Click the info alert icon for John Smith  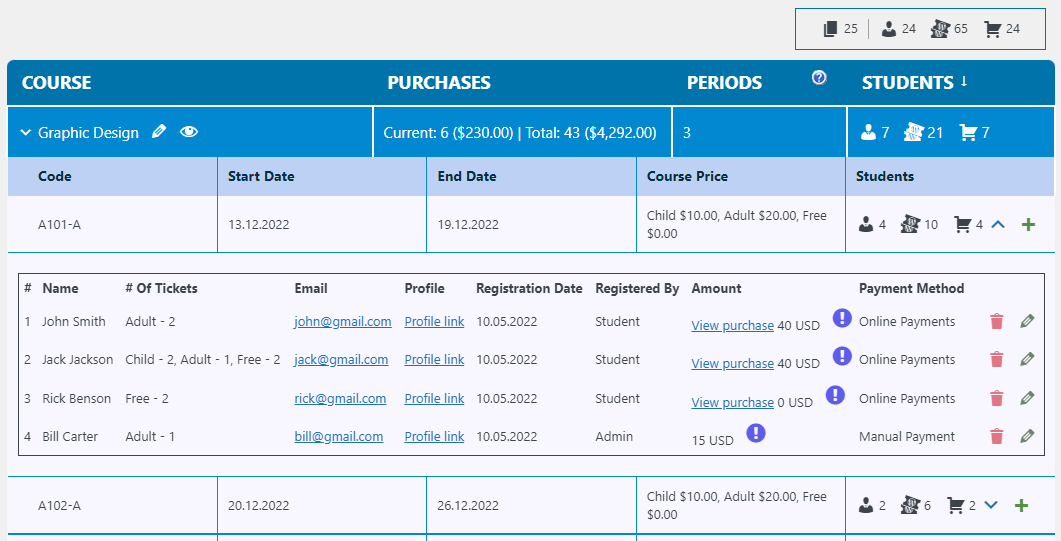pos(842,318)
